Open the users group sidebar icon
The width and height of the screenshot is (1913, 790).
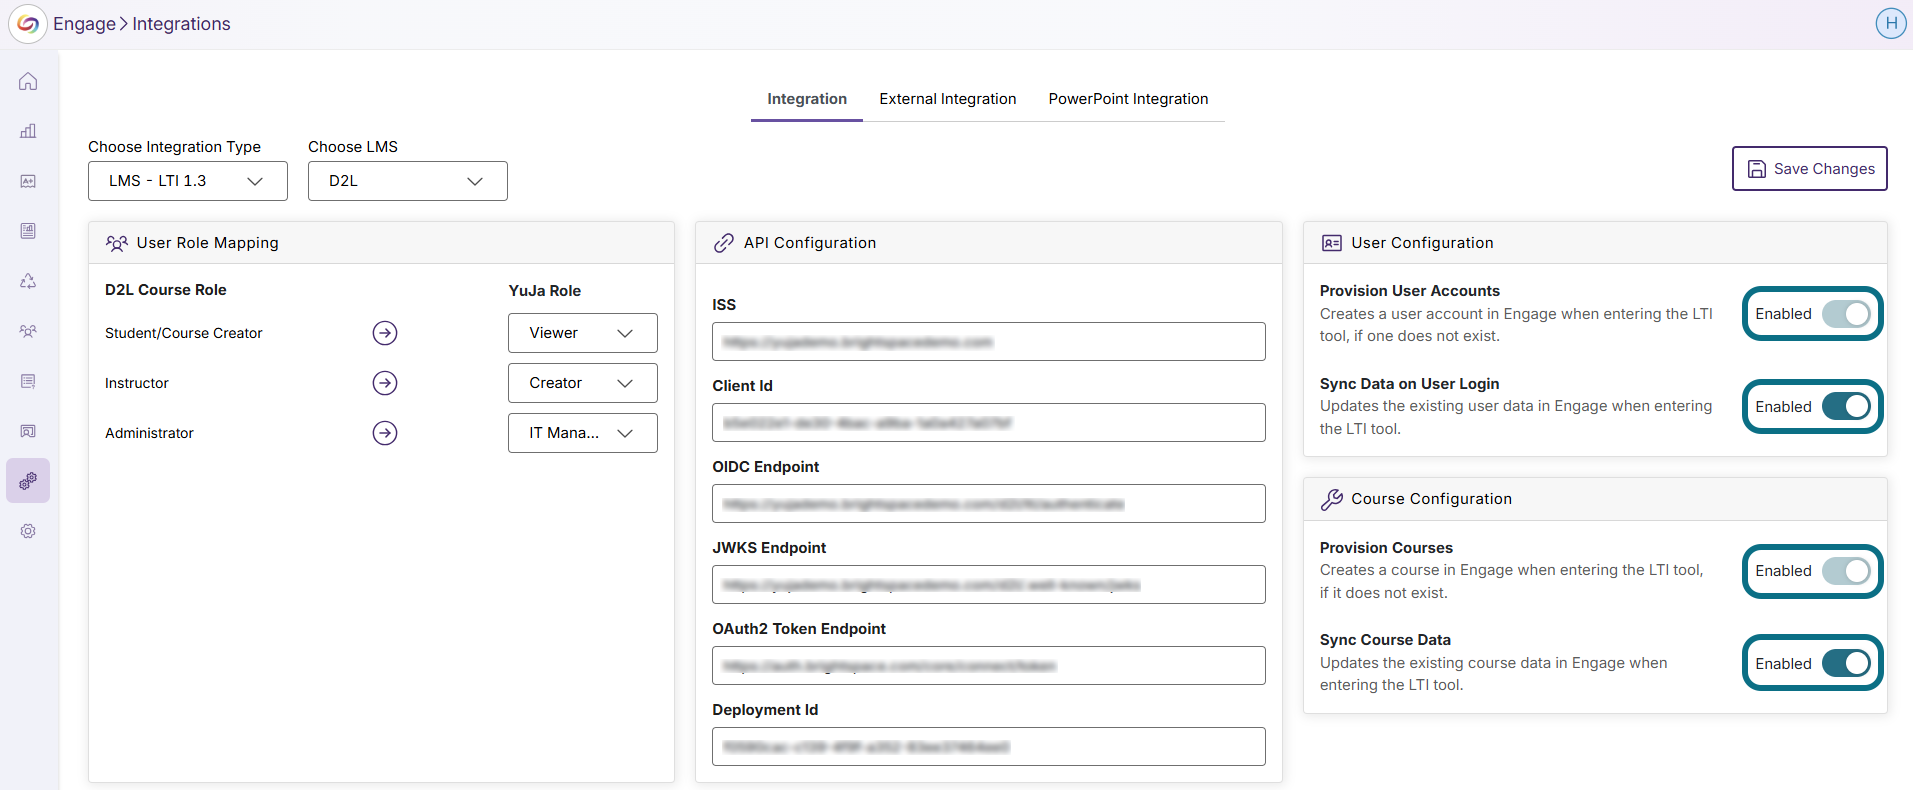tap(28, 331)
